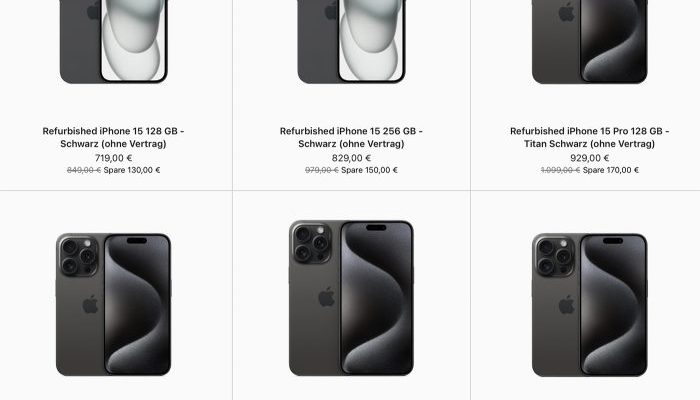Click the 929,00 € price
This screenshot has height=400, width=700.
(x=589, y=158)
